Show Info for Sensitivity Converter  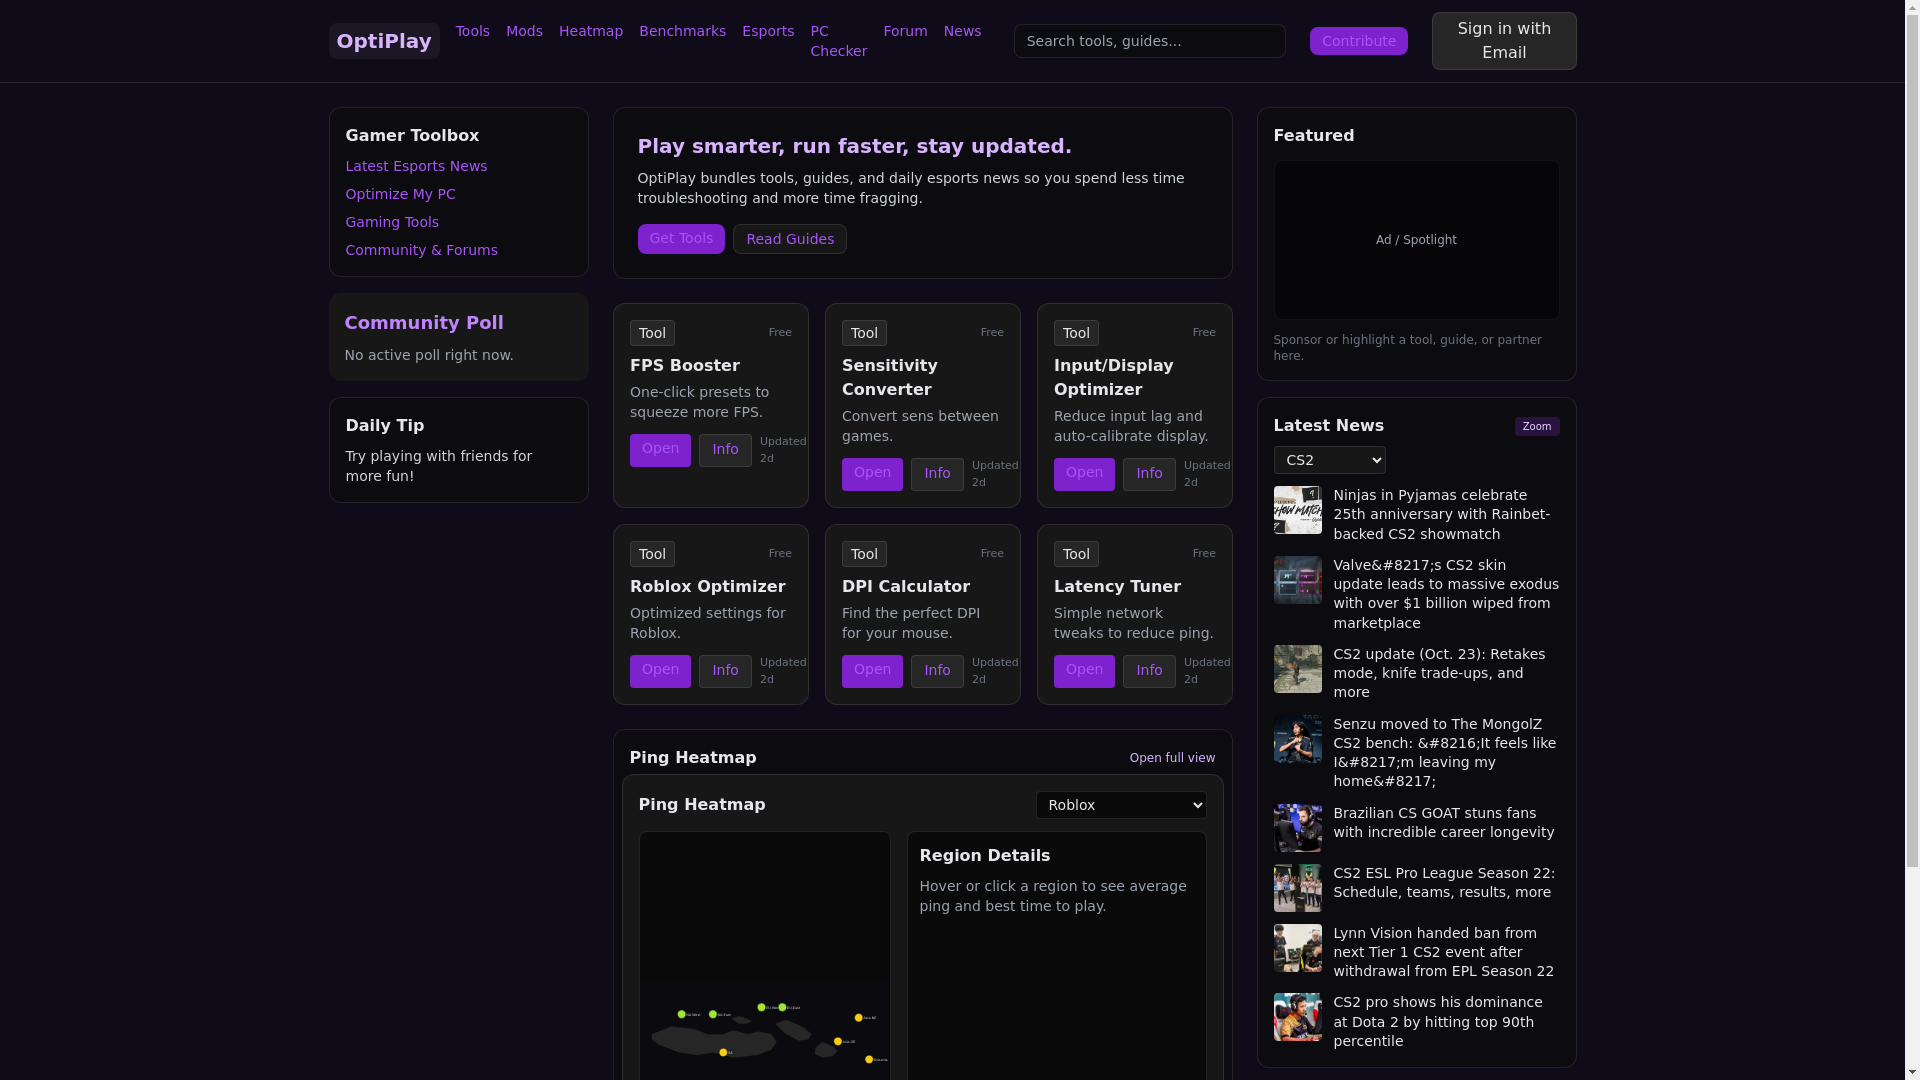[x=937, y=474]
